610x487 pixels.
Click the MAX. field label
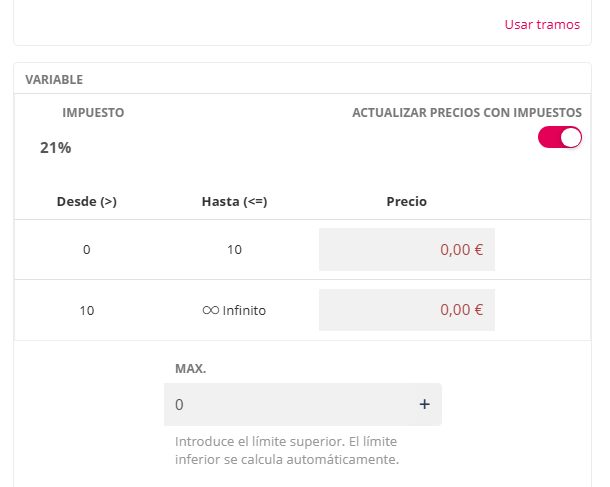coord(190,368)
